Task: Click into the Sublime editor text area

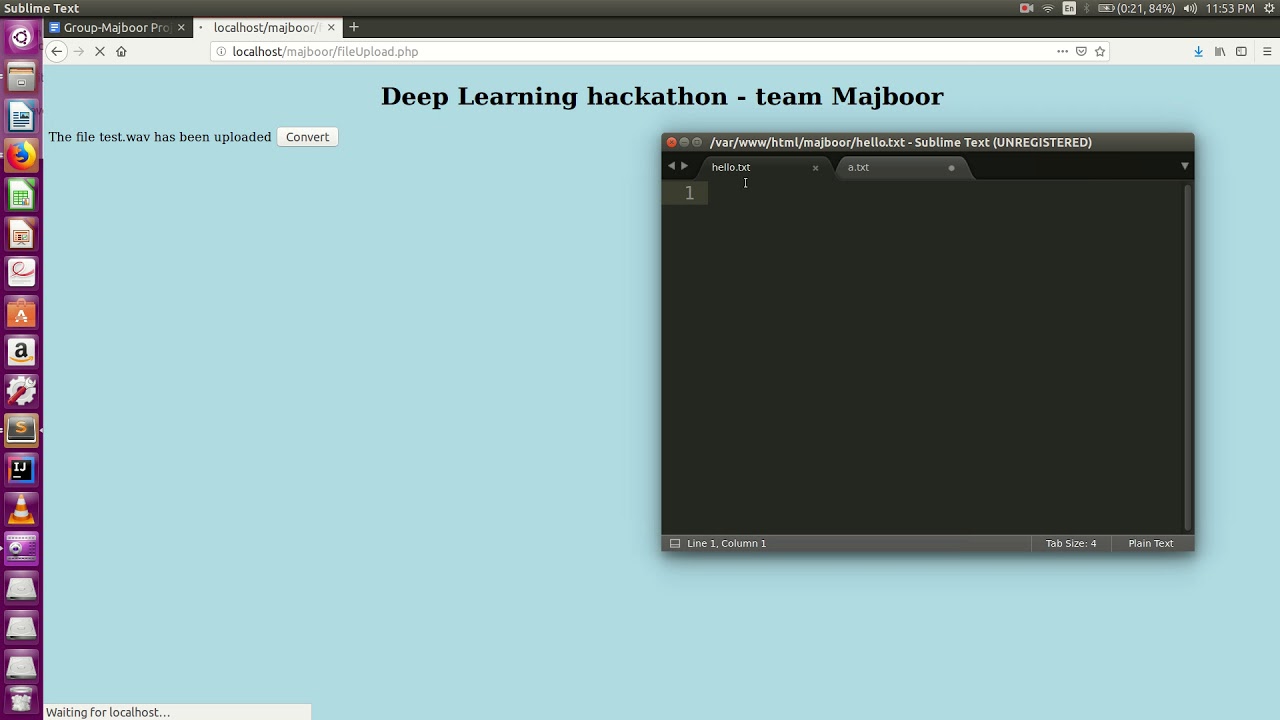Action: pyautogui.click(x=945, y=356)
